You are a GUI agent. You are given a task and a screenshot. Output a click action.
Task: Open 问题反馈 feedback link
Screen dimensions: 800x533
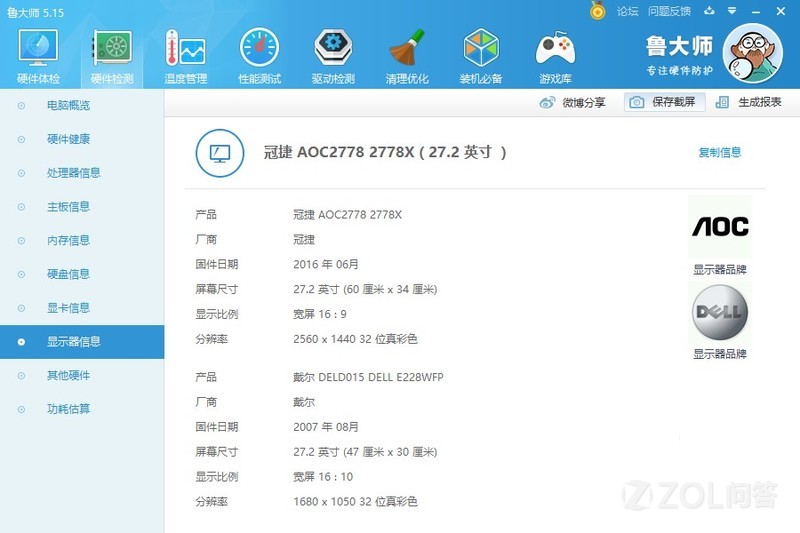[669, 11]
